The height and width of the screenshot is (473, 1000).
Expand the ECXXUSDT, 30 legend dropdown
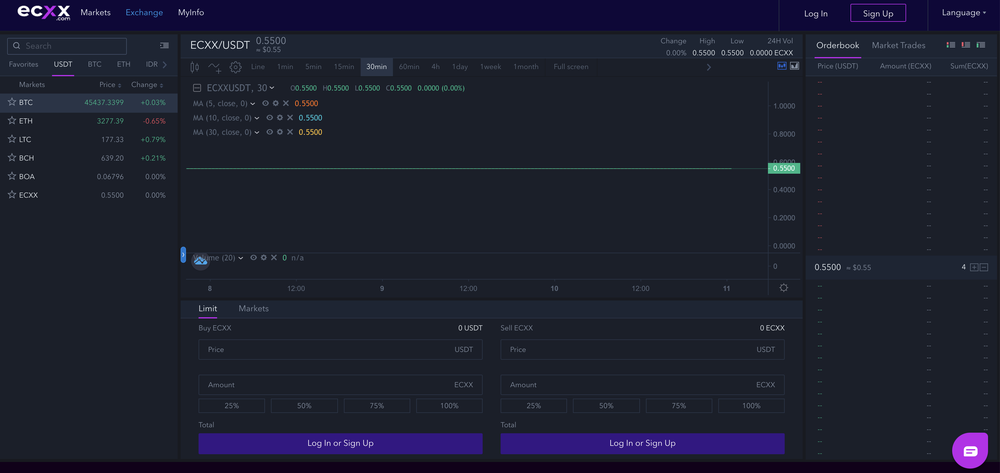(272, 88)
